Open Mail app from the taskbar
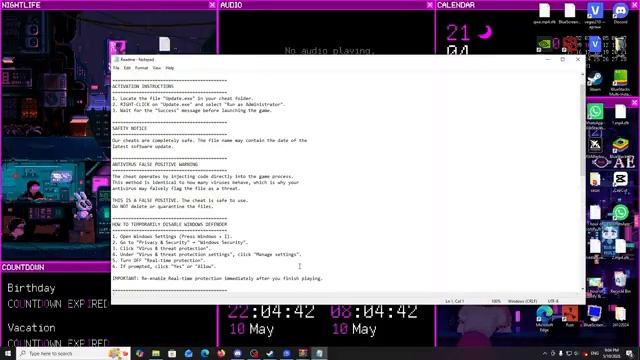Viewport: 640px width, 360px height. (189, 353)
